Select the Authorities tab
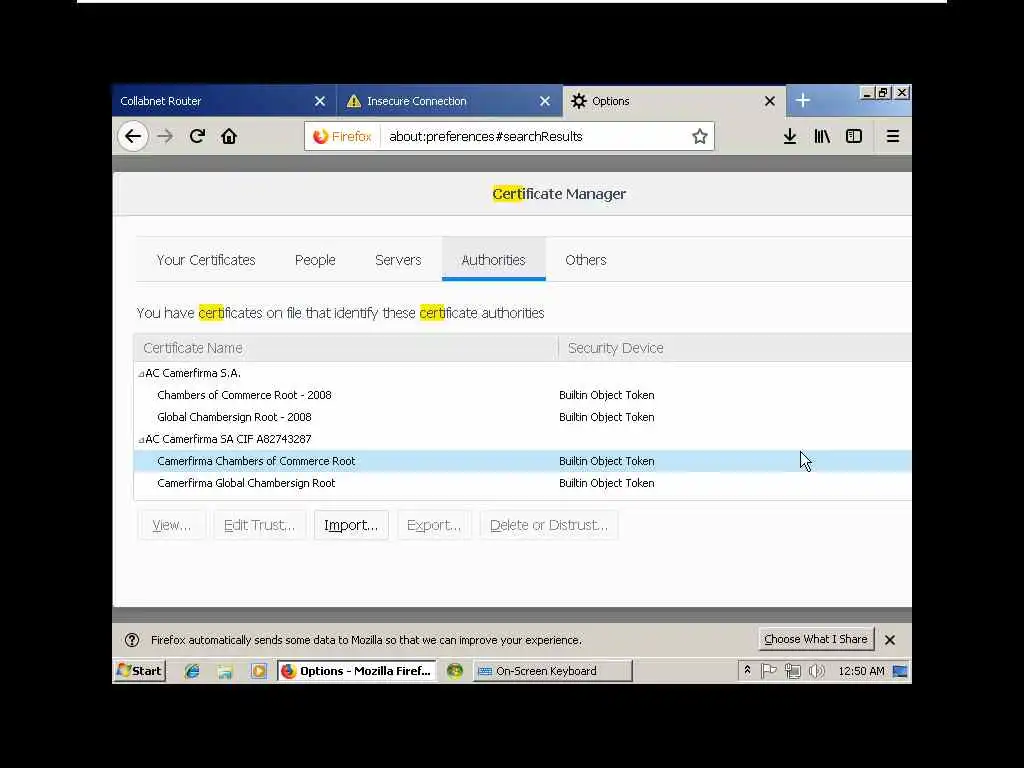Screen dimensions: 1024x768 493,260
